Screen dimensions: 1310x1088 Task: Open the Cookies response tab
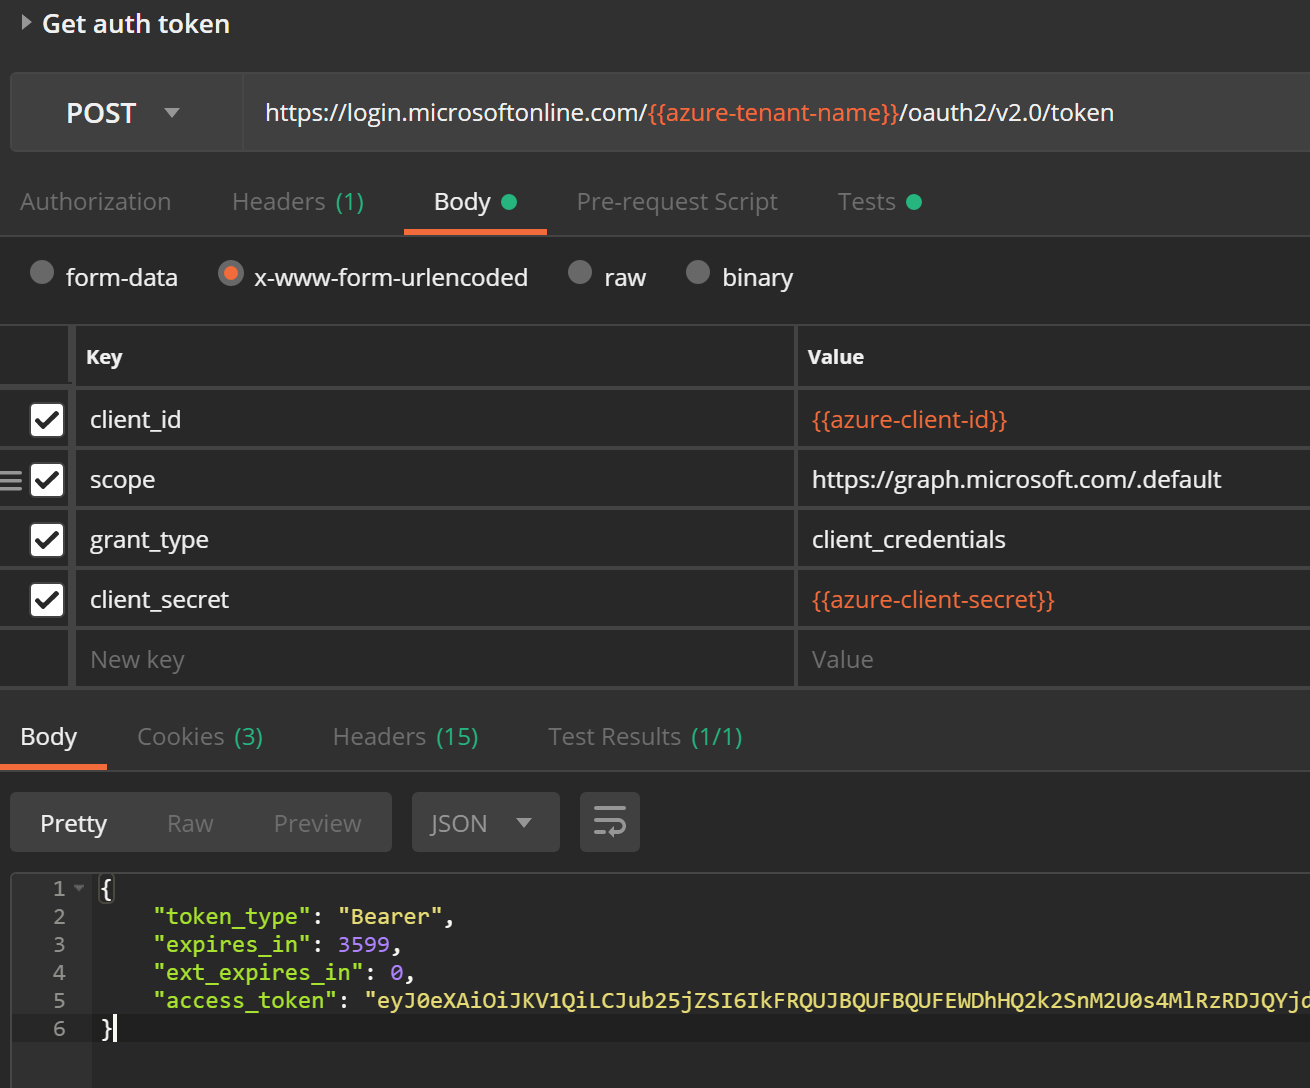[199, 736]
